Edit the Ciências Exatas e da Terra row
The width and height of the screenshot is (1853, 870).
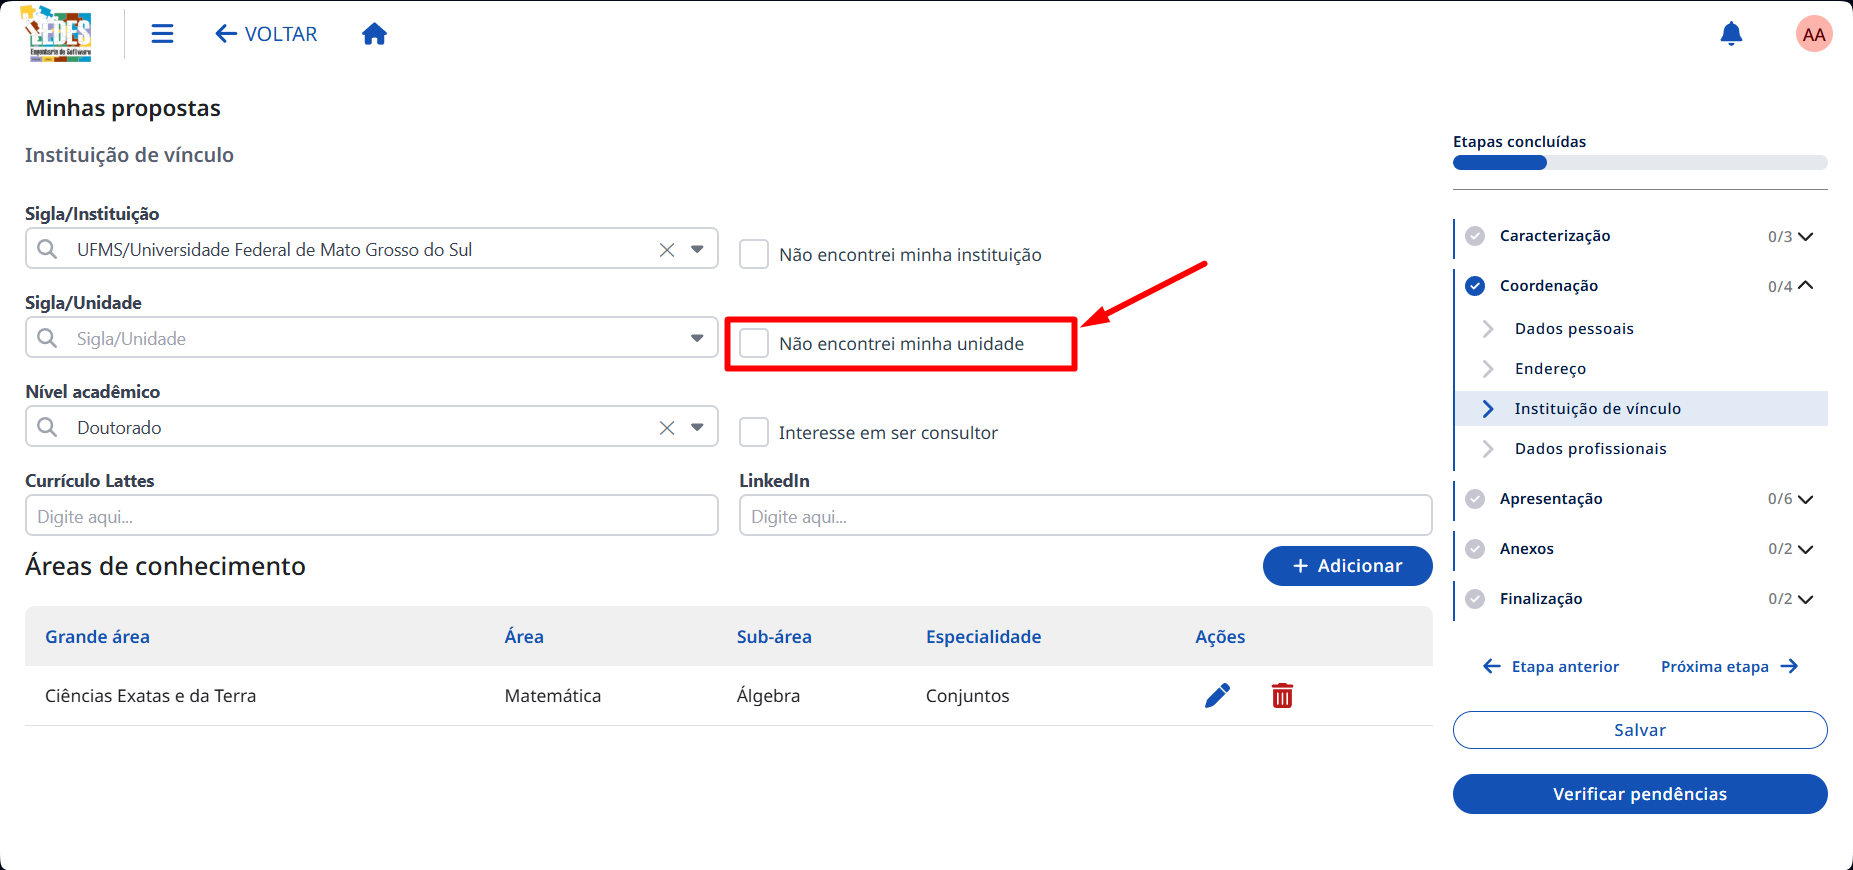point(1217,696)
